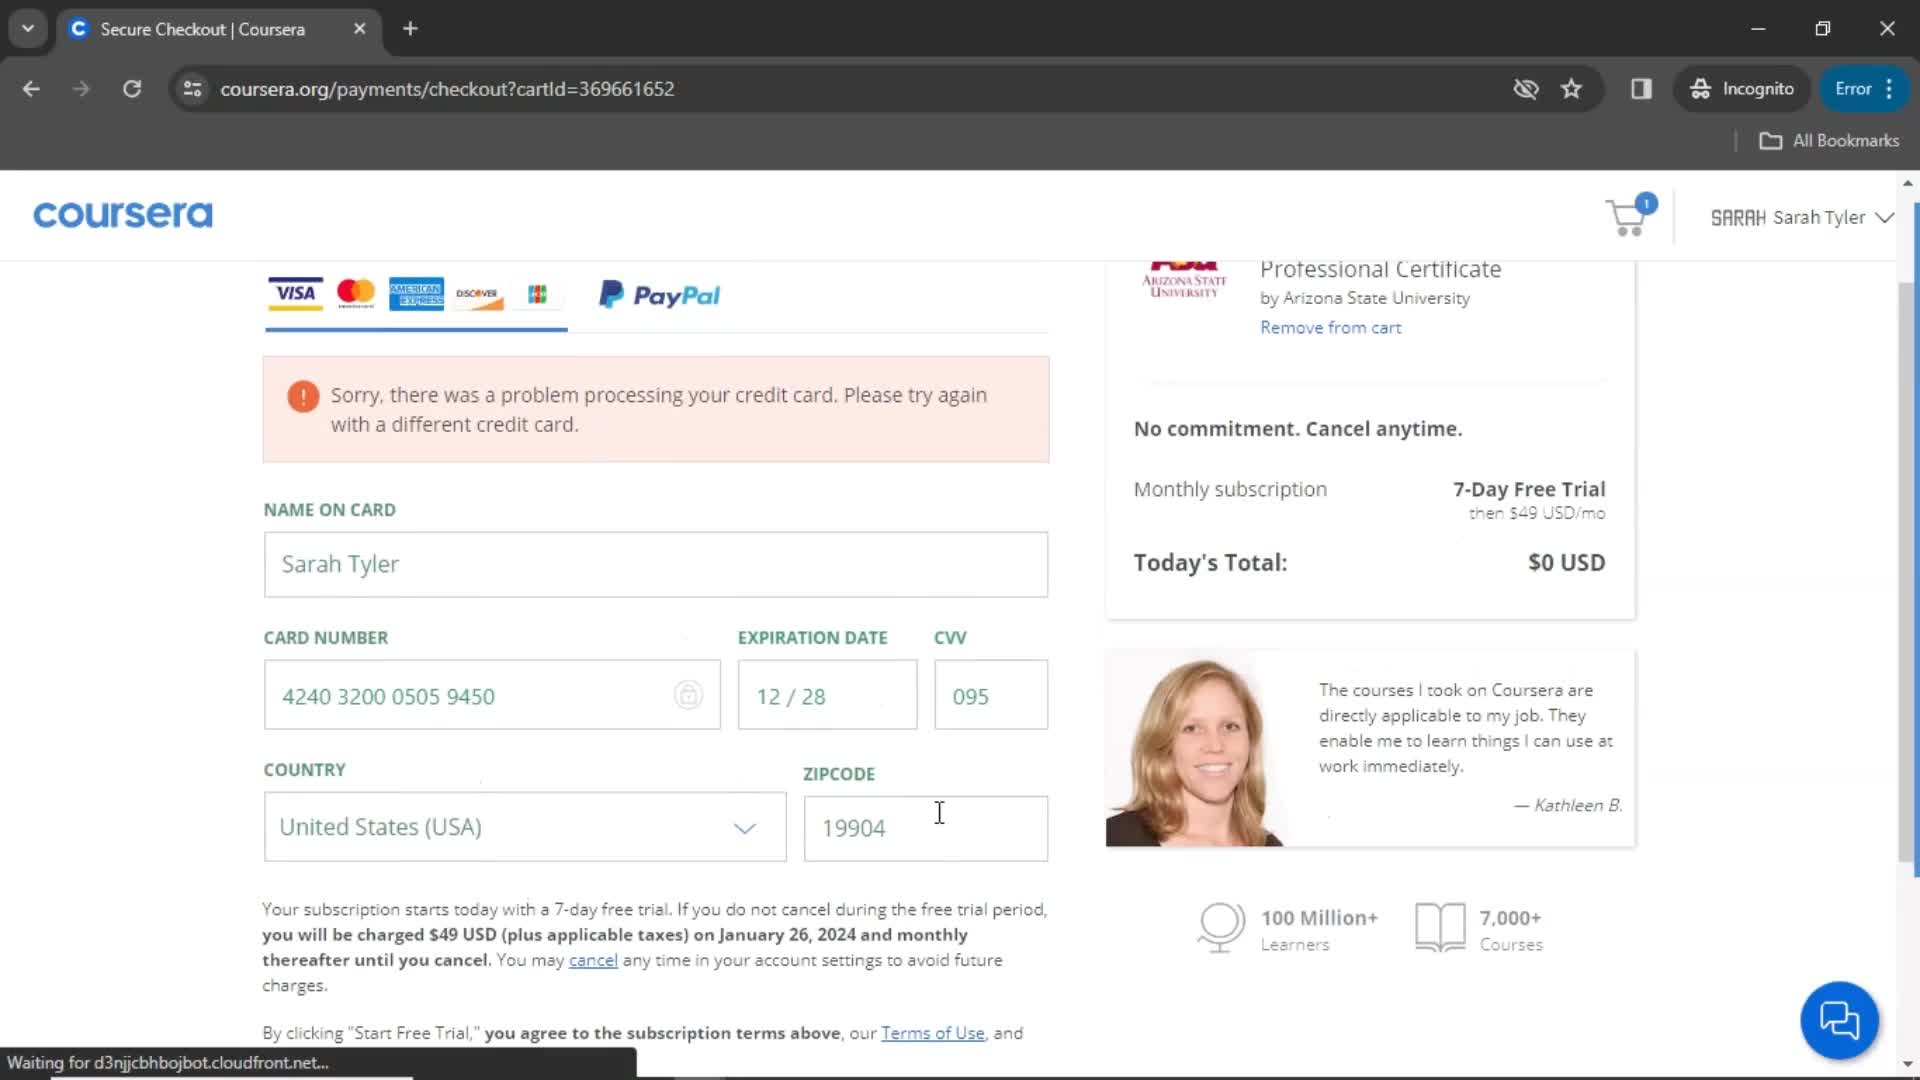Click the 7,000+ Courses book icon

pos(1440,927)
